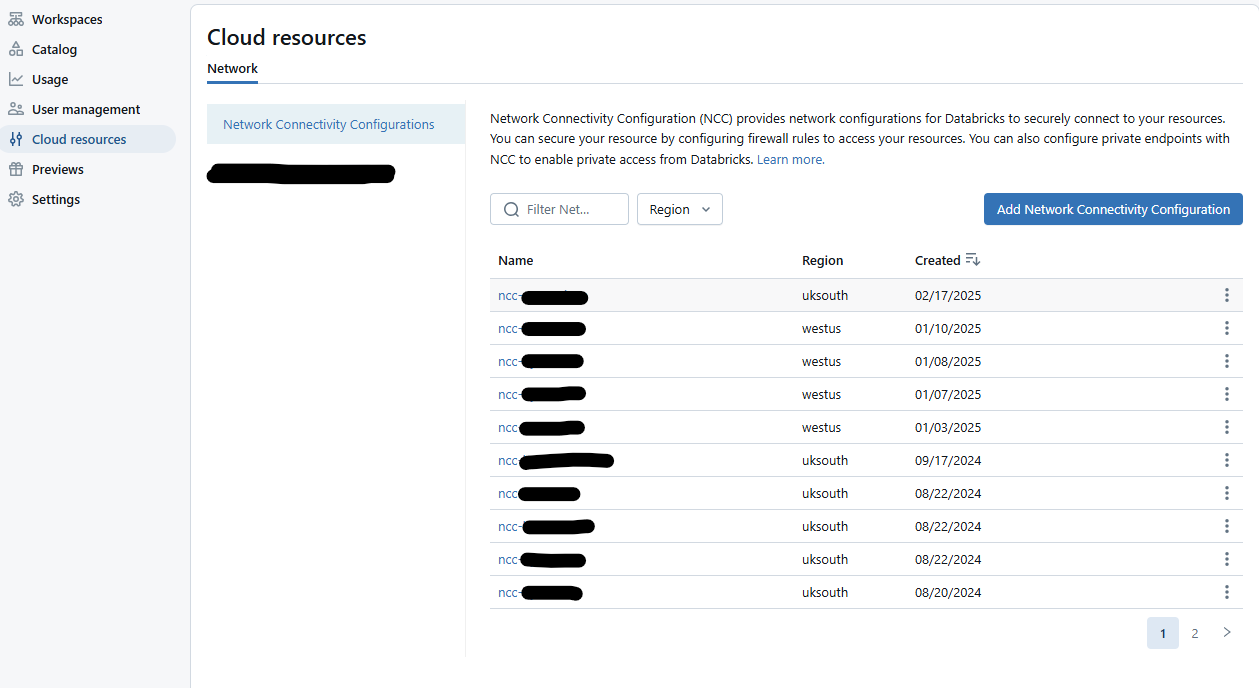View Usage via its sidebar icon

[16, 78]
